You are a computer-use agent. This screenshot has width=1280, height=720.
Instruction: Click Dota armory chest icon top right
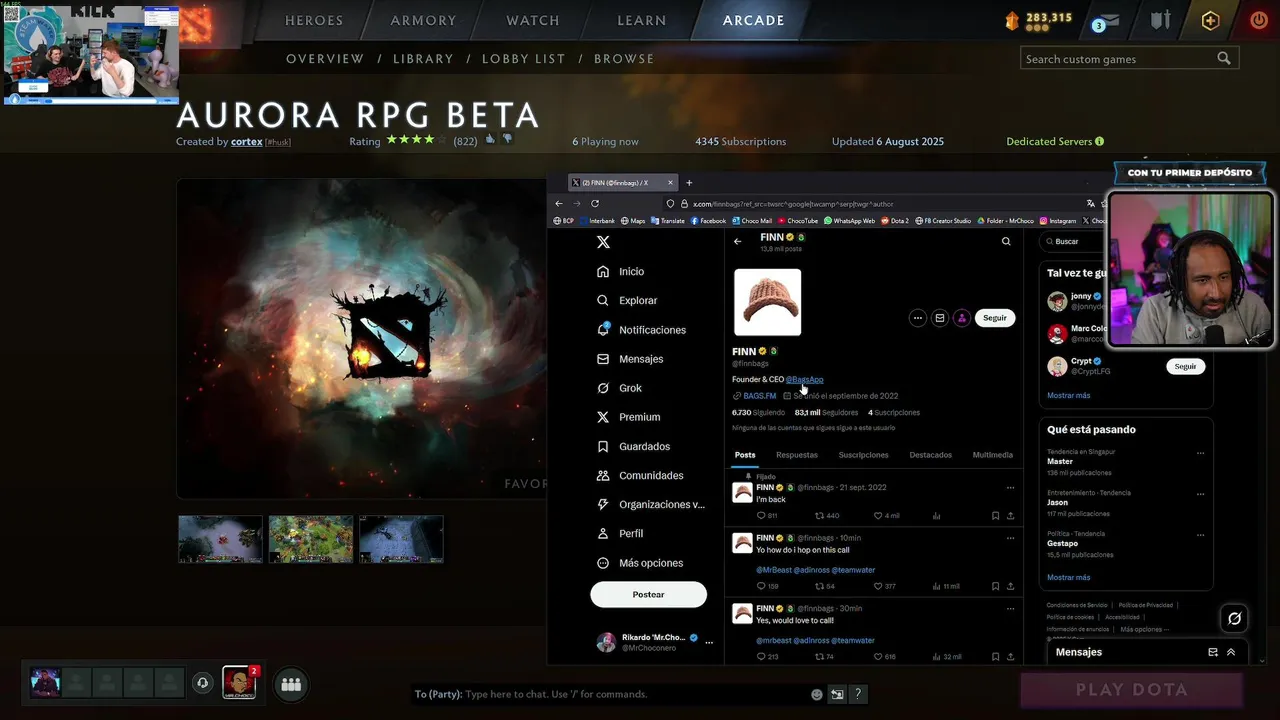[1160, 20]
